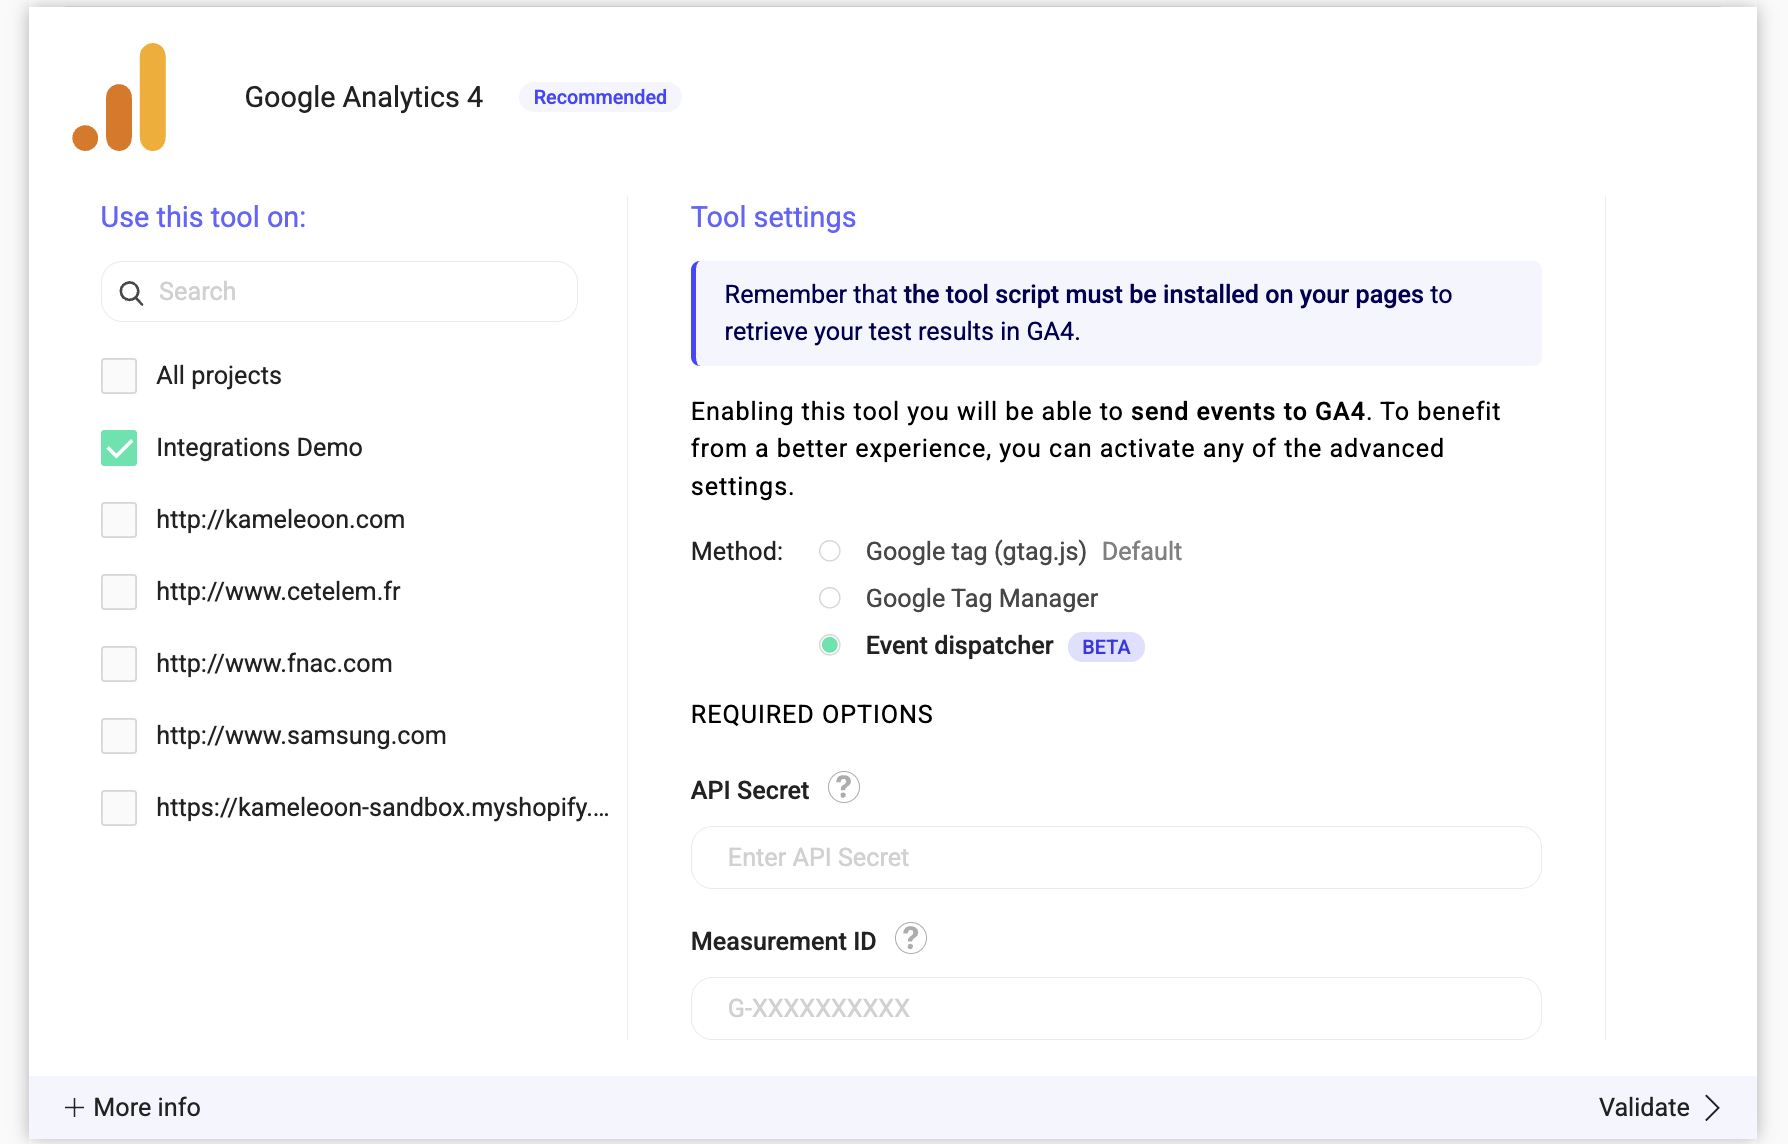Click the Validate arrow chevron
The image size is (1788, 1144).
pyautogui.click(x=1712, y=1107)
